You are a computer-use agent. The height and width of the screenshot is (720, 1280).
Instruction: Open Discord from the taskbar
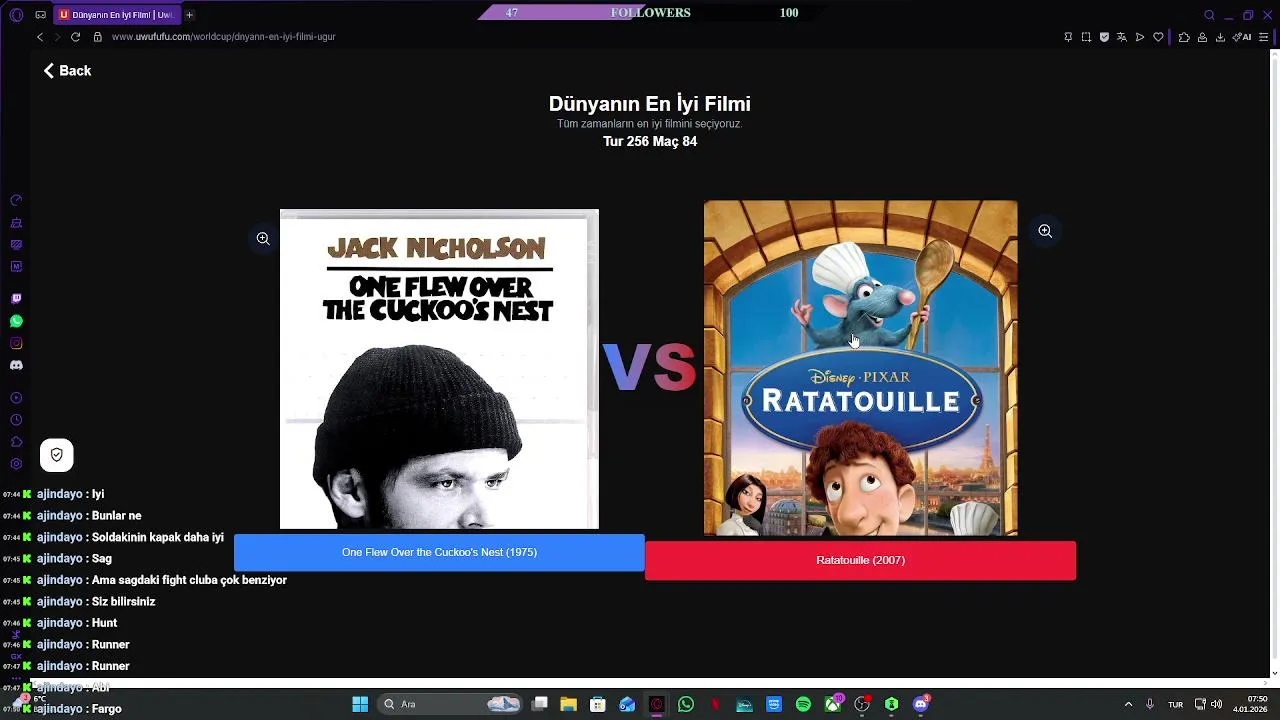click(921, 704)
